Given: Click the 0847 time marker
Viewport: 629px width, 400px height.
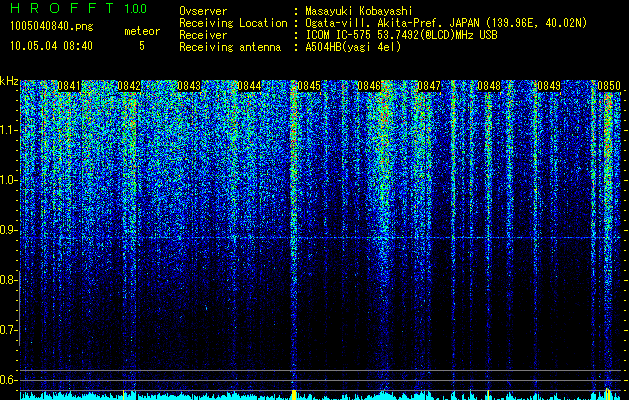Looking at the screenshot, I should pyautogui.click(x=429, y=86).
